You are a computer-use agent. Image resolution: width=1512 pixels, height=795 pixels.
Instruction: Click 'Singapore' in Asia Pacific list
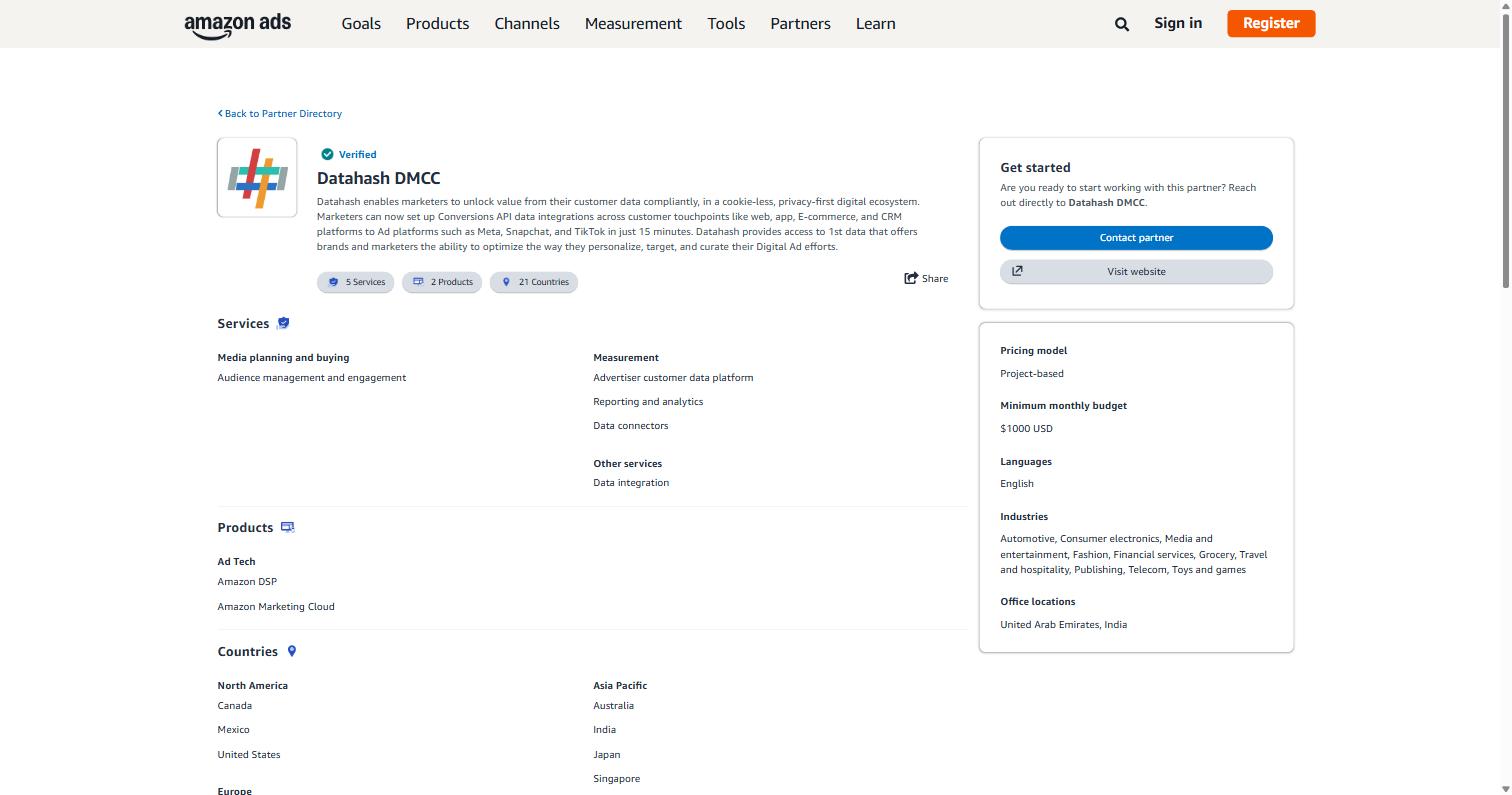click(x=617, y=778)
